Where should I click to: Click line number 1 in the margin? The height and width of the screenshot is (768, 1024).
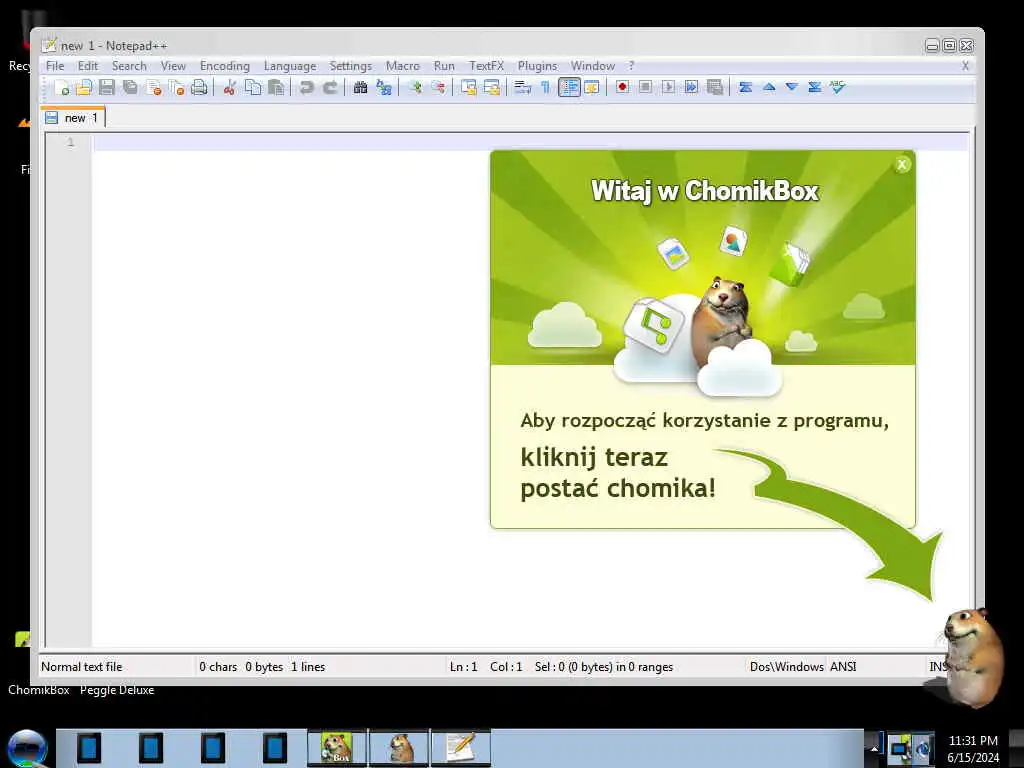pyautogui.click(x=71, y=142)
